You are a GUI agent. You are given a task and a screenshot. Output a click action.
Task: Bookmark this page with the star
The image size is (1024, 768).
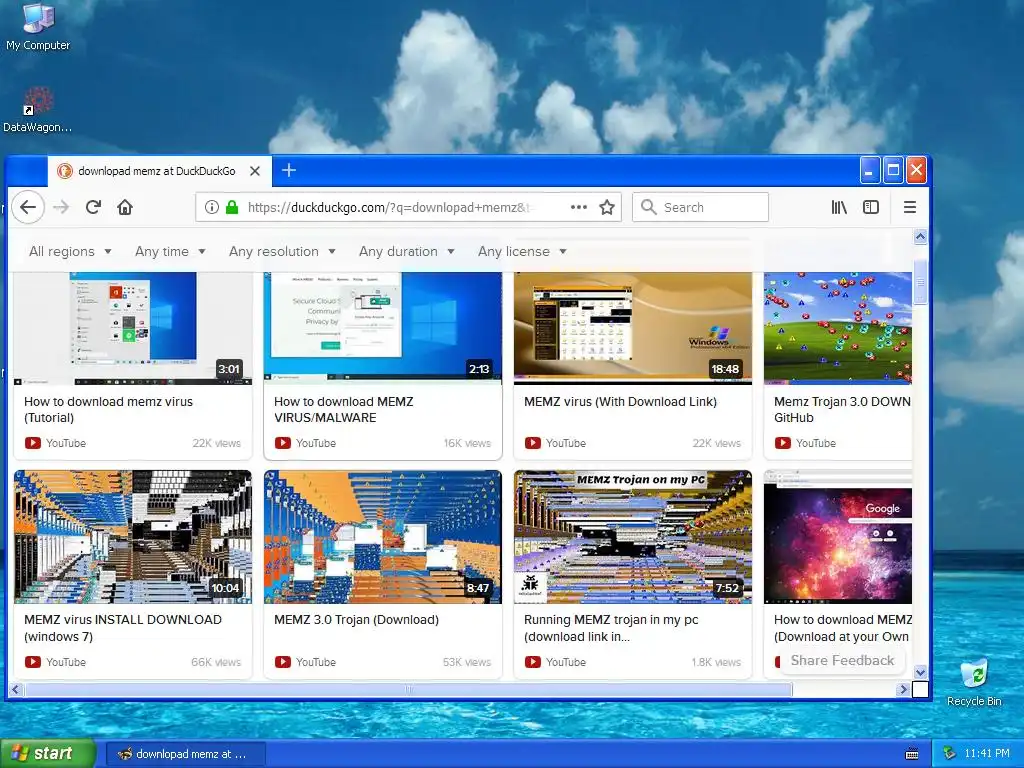click(x=607, y=208)
